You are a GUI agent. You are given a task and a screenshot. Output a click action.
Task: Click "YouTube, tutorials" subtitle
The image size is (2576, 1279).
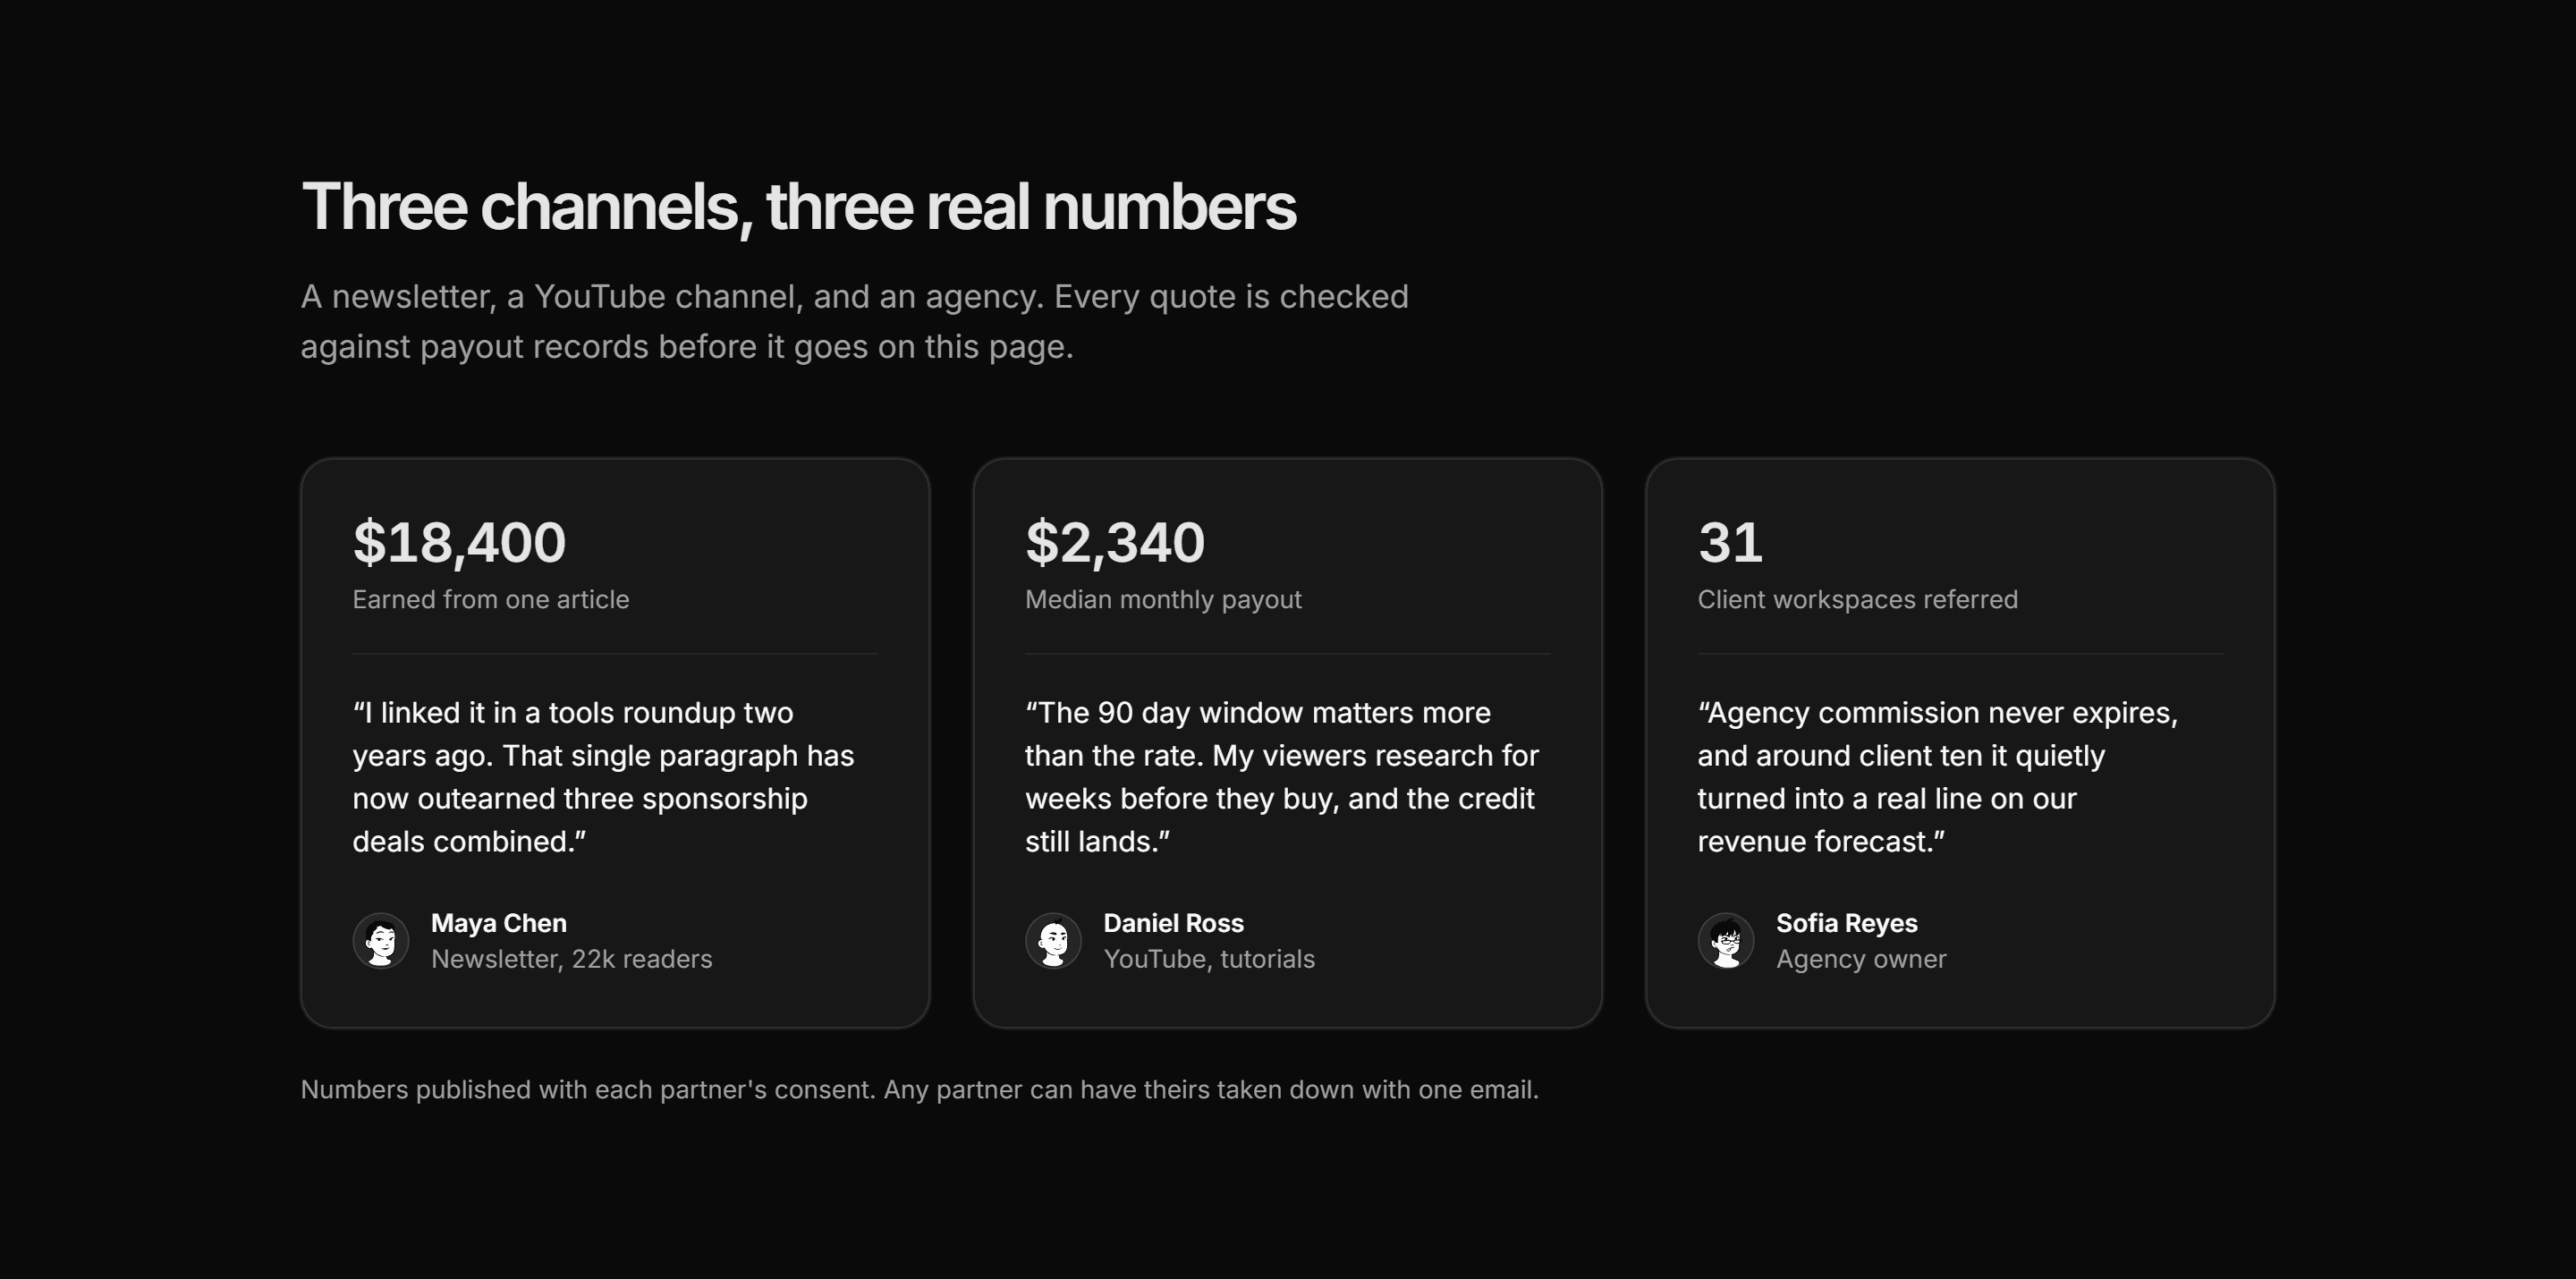(x=1209, y=959)
